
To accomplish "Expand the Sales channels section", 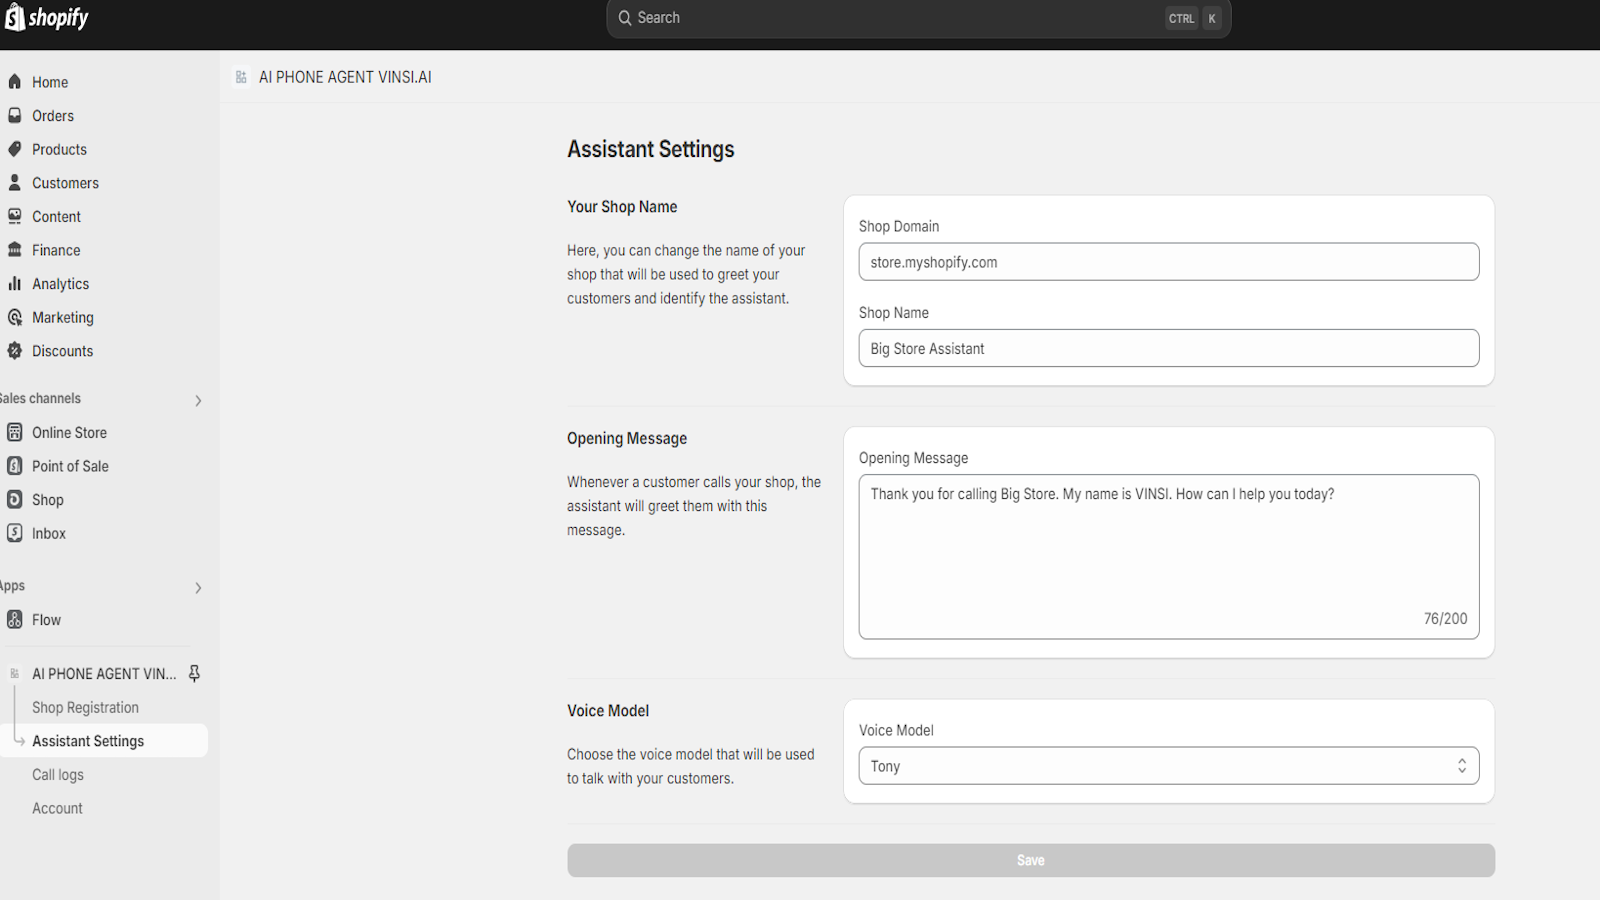I will click(x=198, y=399).
